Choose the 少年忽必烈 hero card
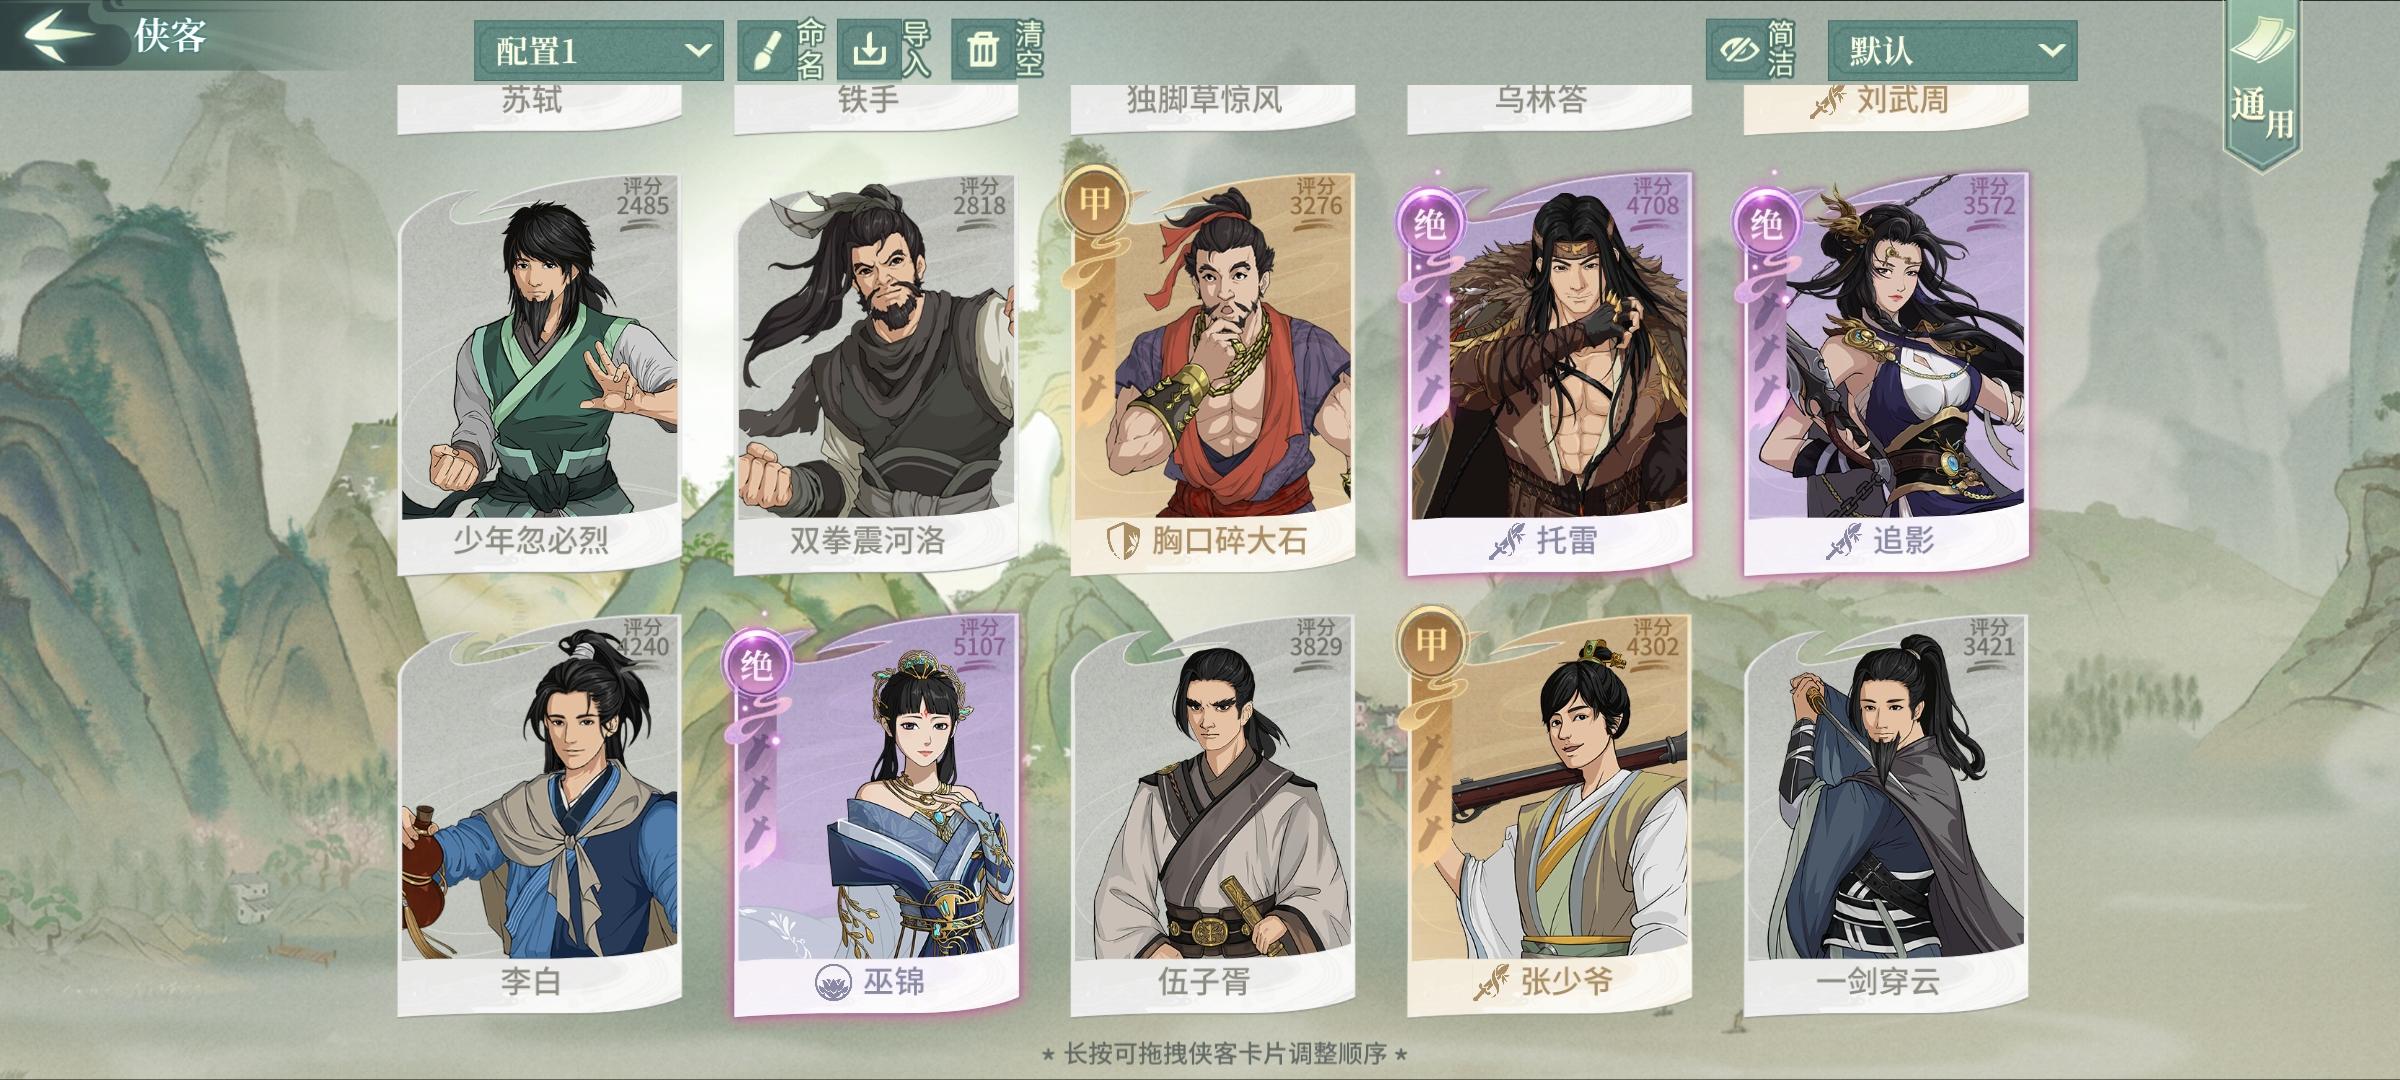The width and height of the screenshot is (2400, 1080). pos(540,374)
